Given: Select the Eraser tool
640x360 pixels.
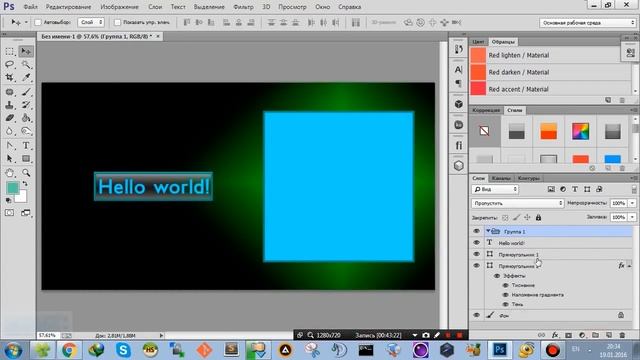Looking at the screenshot, I should coord(10,118).
